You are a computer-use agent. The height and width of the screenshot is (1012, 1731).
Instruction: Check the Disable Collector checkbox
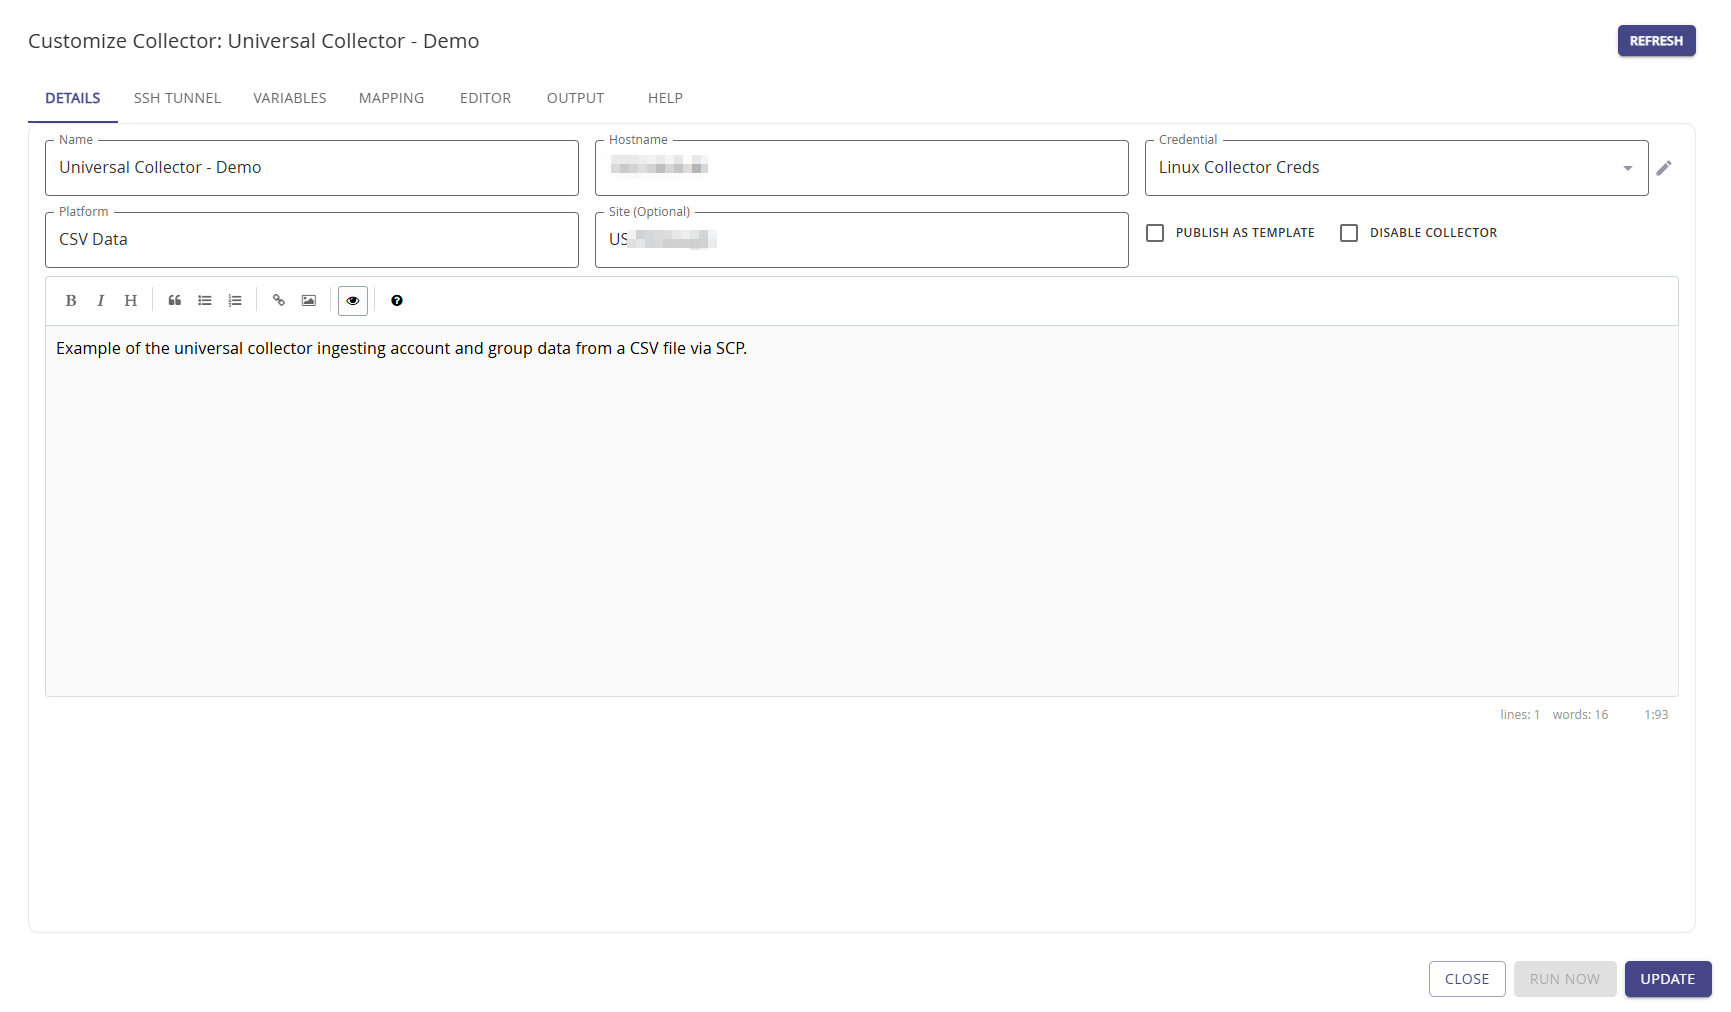[1349, 233]
